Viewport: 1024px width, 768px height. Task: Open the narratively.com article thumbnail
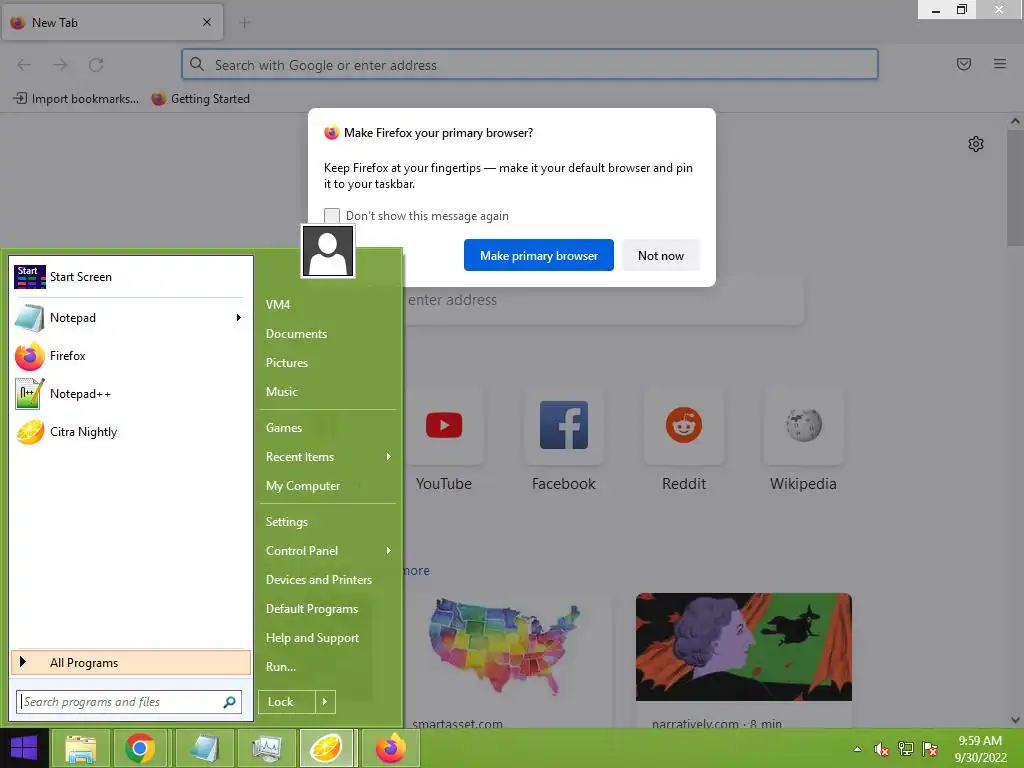coord(744,647)
